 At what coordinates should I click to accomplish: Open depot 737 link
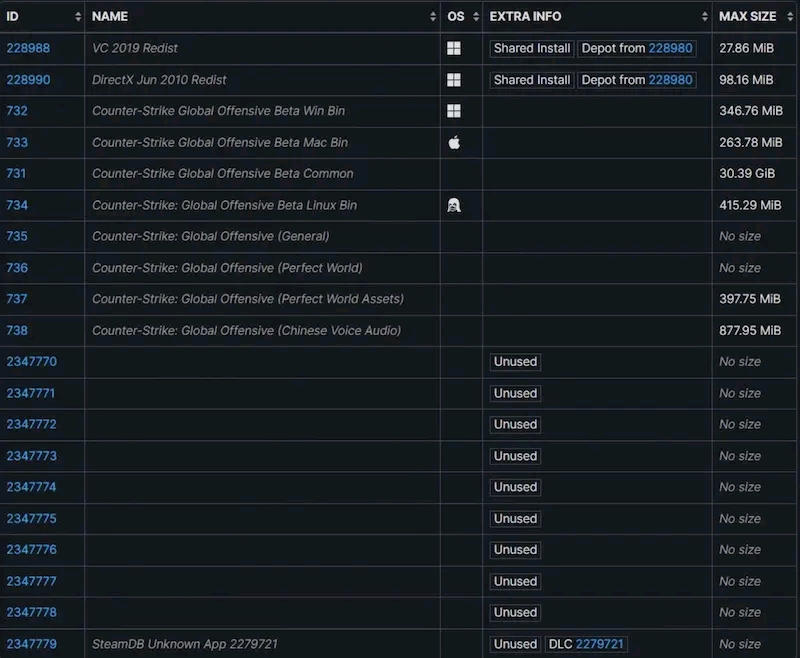point(16,299)
